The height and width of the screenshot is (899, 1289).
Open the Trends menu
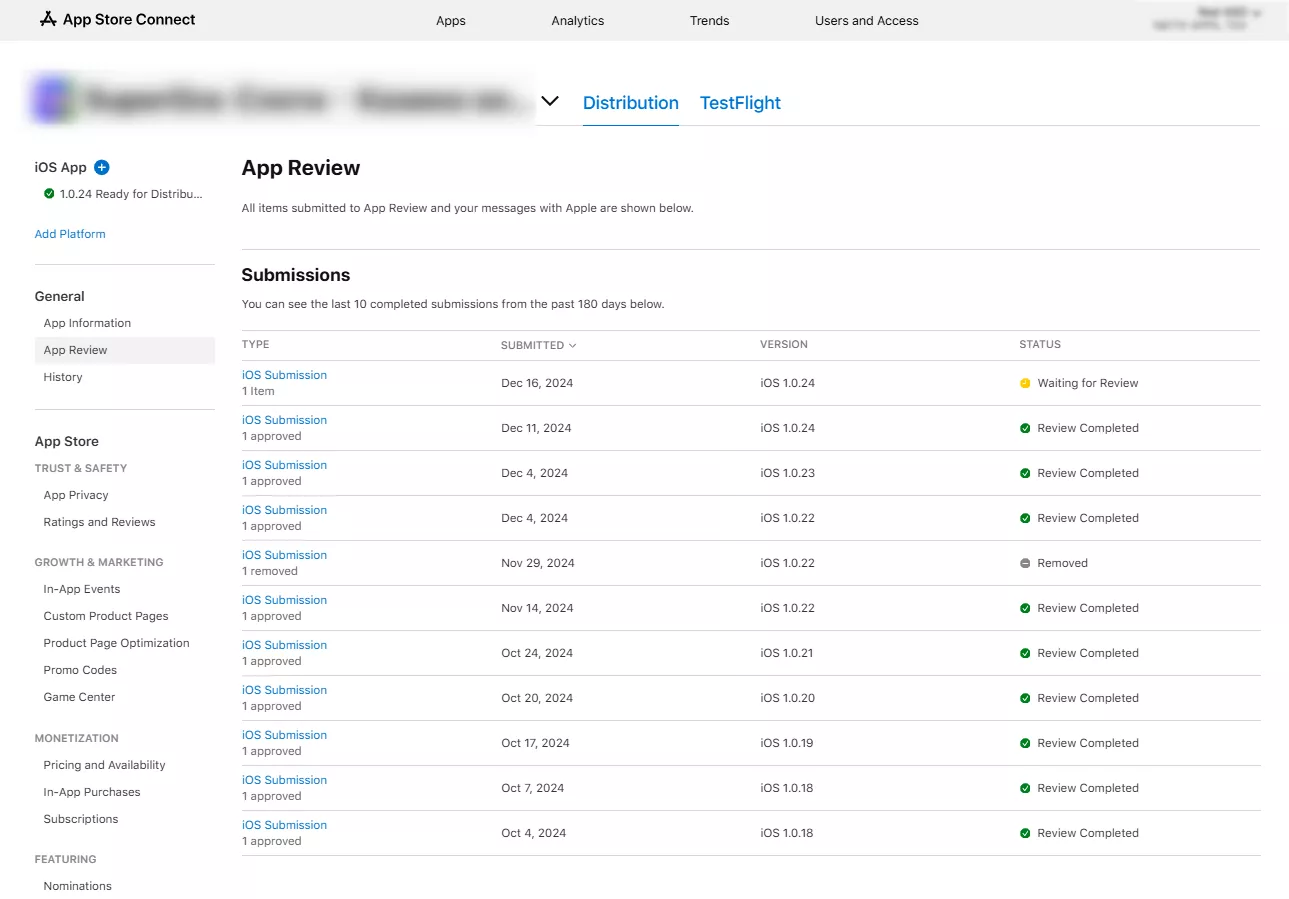[709, 20]
